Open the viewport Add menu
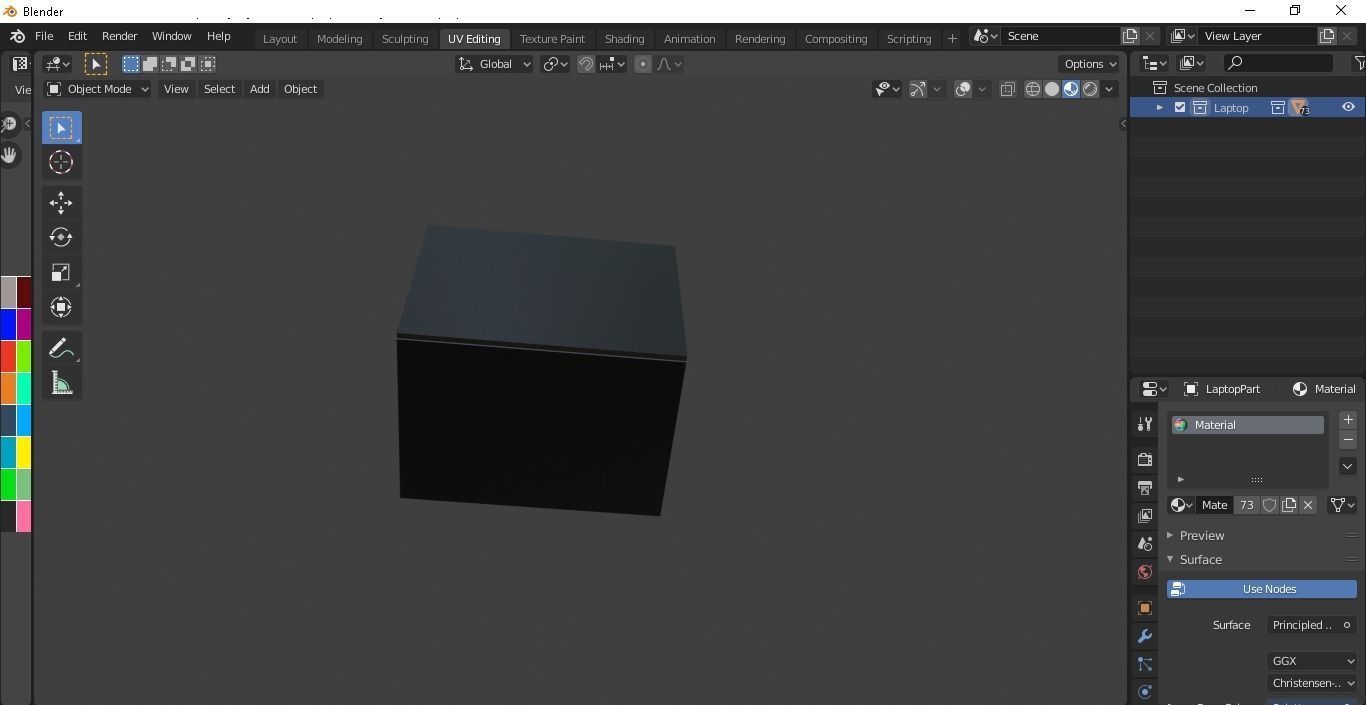Image resolution: width=1366 pixels, height=705 pixels. 259,89
